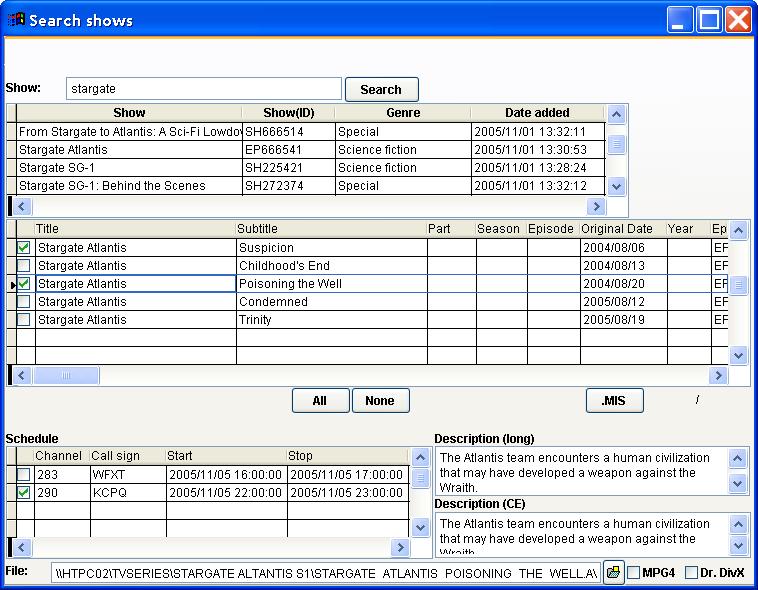
Task: Select Stargate Atlantis row in shows table
Action: pos(311,149)
